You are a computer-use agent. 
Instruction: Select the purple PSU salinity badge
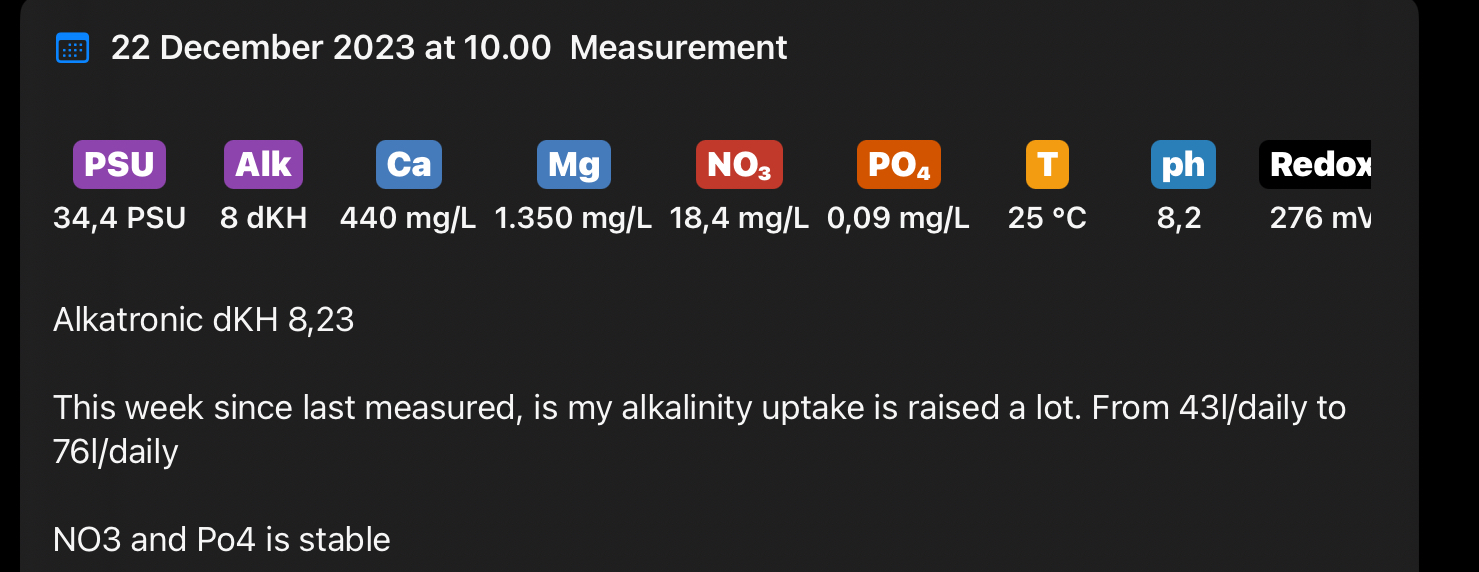coord(119,165)
